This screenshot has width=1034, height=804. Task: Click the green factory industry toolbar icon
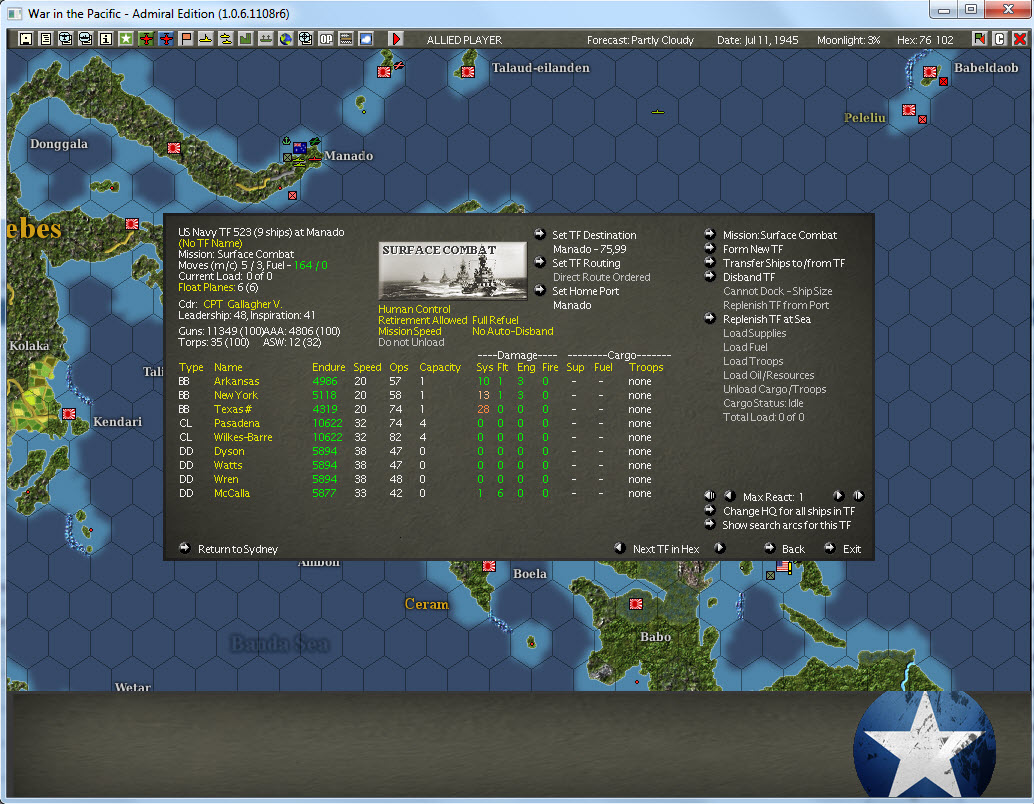tap(245, 40)
